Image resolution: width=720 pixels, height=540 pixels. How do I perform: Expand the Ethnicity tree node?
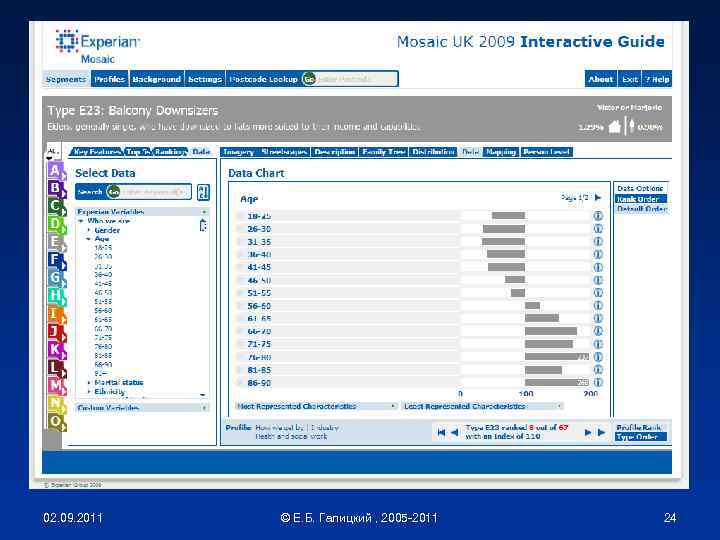(89, 391)
